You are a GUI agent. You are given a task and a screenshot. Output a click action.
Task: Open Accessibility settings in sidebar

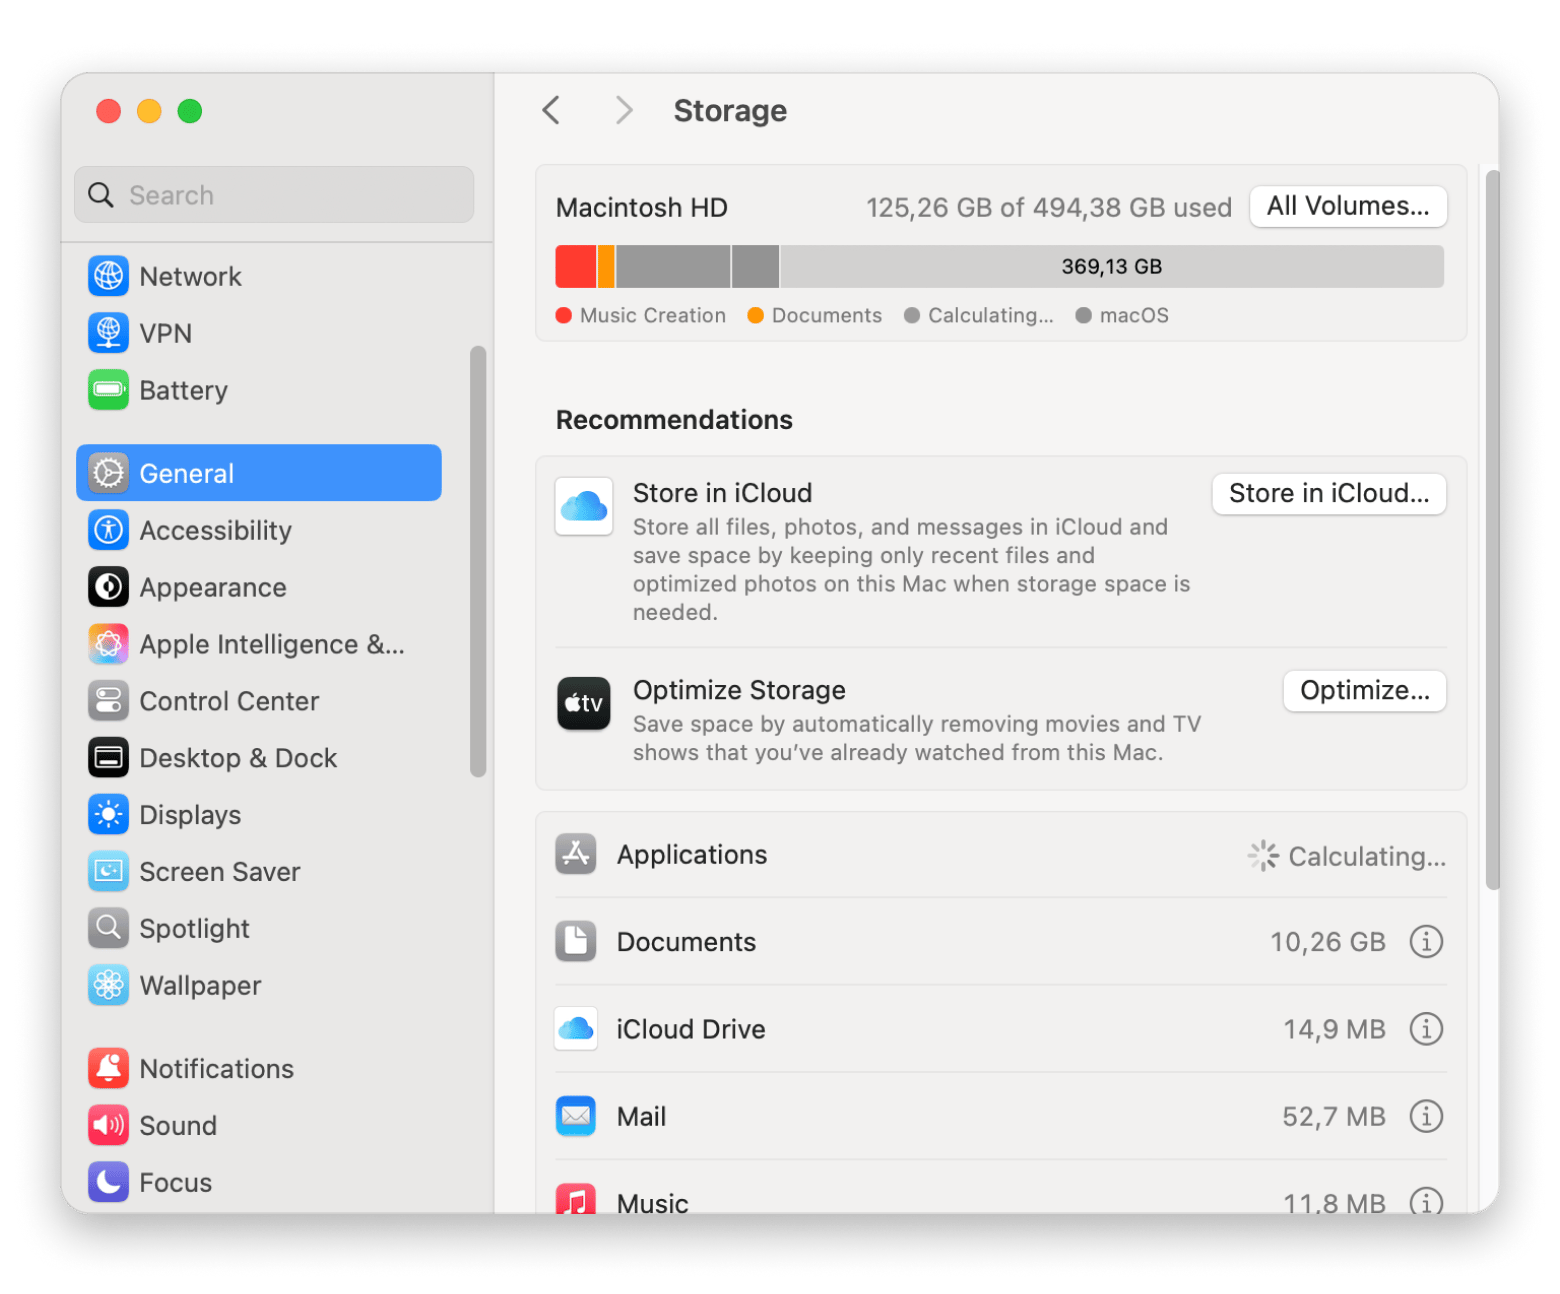(x=215, y=530)
